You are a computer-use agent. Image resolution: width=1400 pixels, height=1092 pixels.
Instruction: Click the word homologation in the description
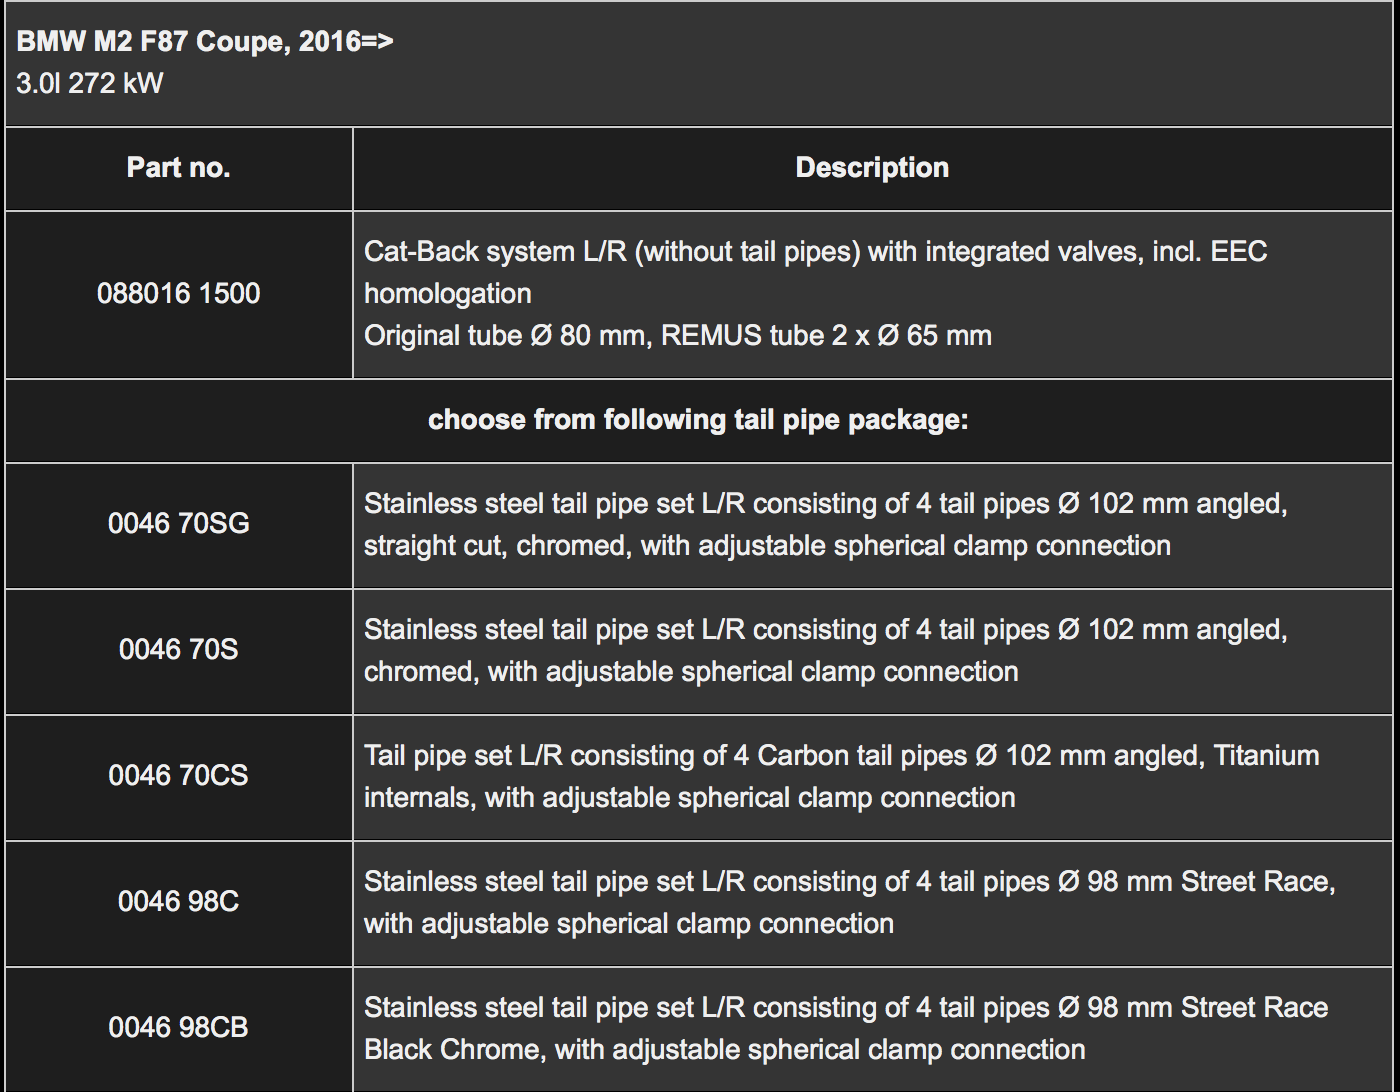pyautogui.click(x=447, y=293)
